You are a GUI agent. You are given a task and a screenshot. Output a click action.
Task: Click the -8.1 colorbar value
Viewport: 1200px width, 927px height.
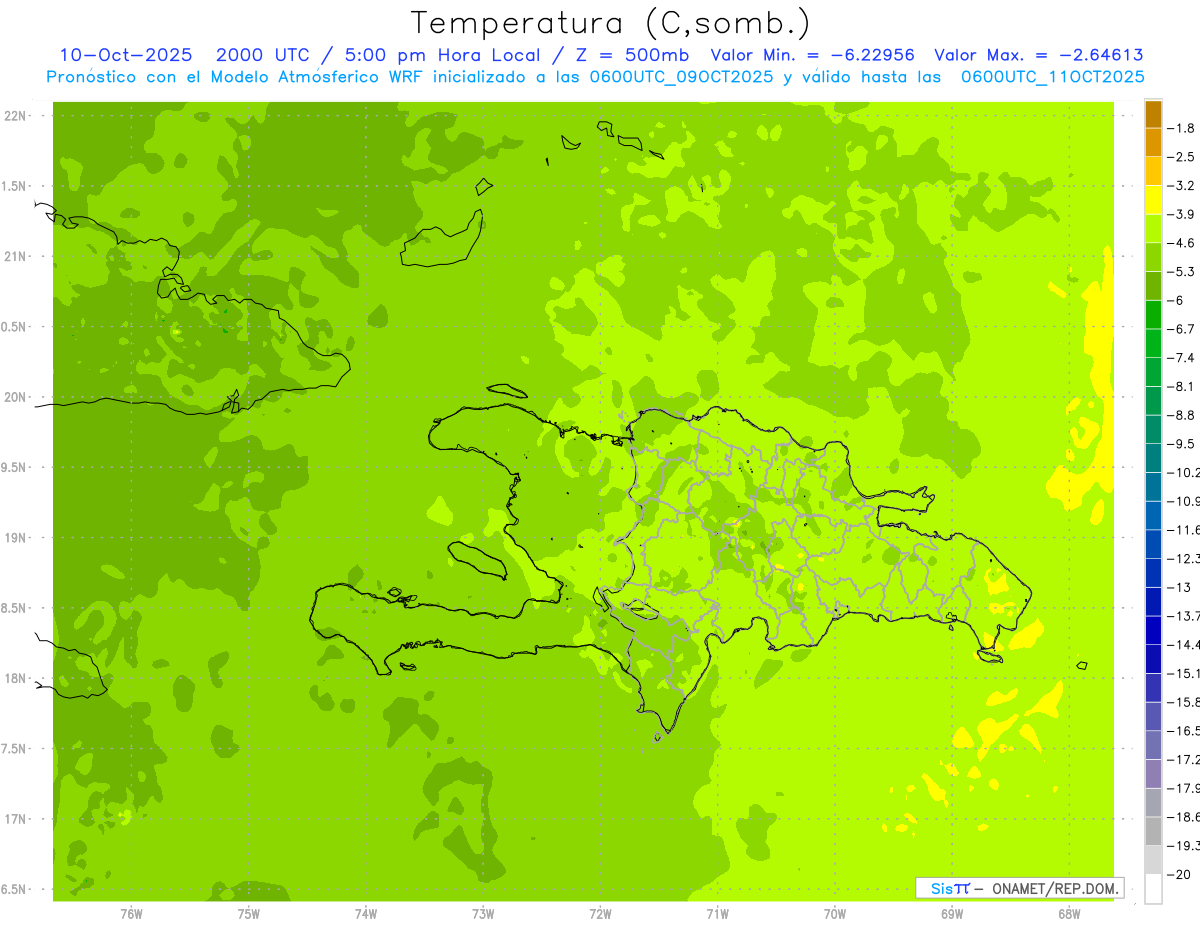tap(1180, 386)
